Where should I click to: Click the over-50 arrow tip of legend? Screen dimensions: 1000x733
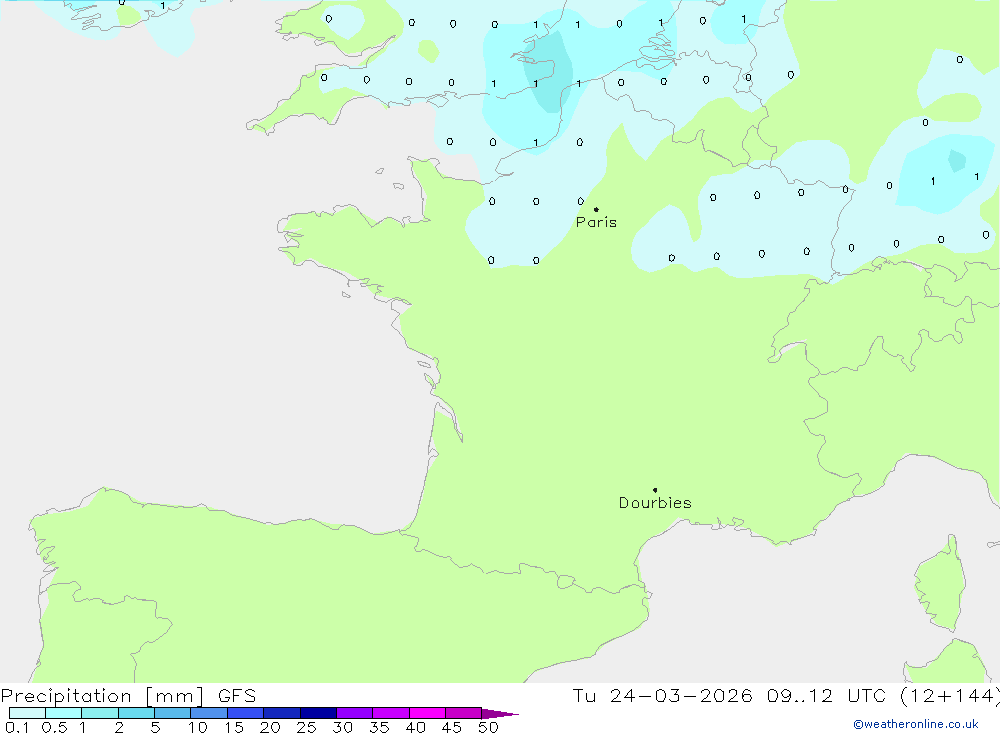500,713
